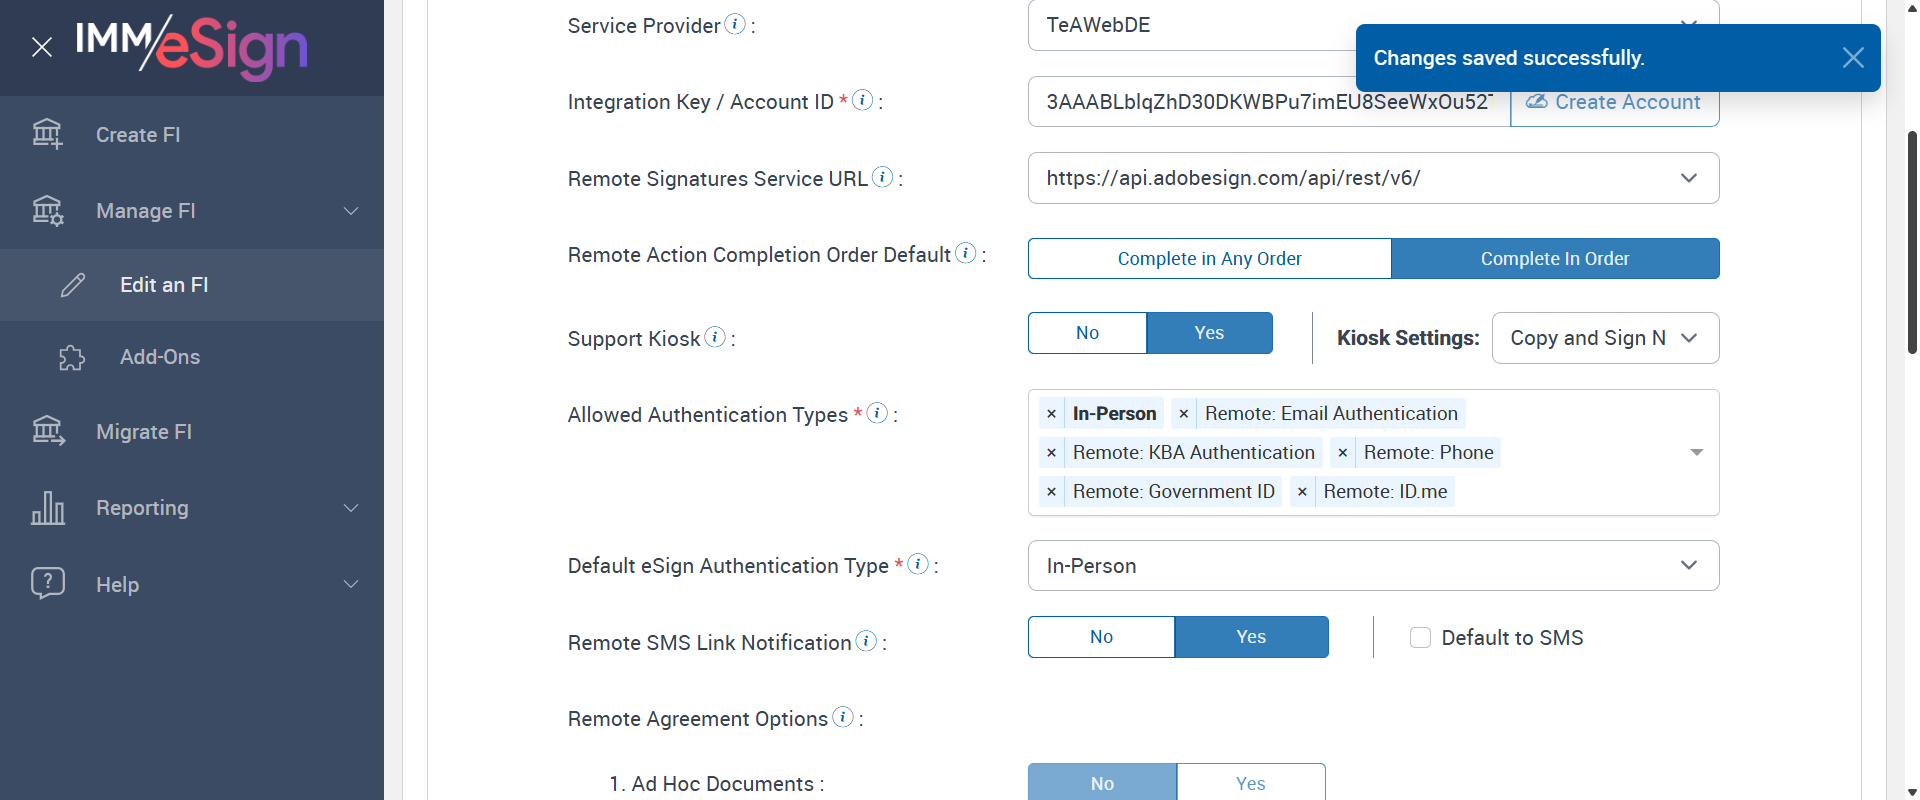The width and height of the screenshot is (1920, 800).
Task: Show info for Integration Key field
Action: click(x=862, y=100)
